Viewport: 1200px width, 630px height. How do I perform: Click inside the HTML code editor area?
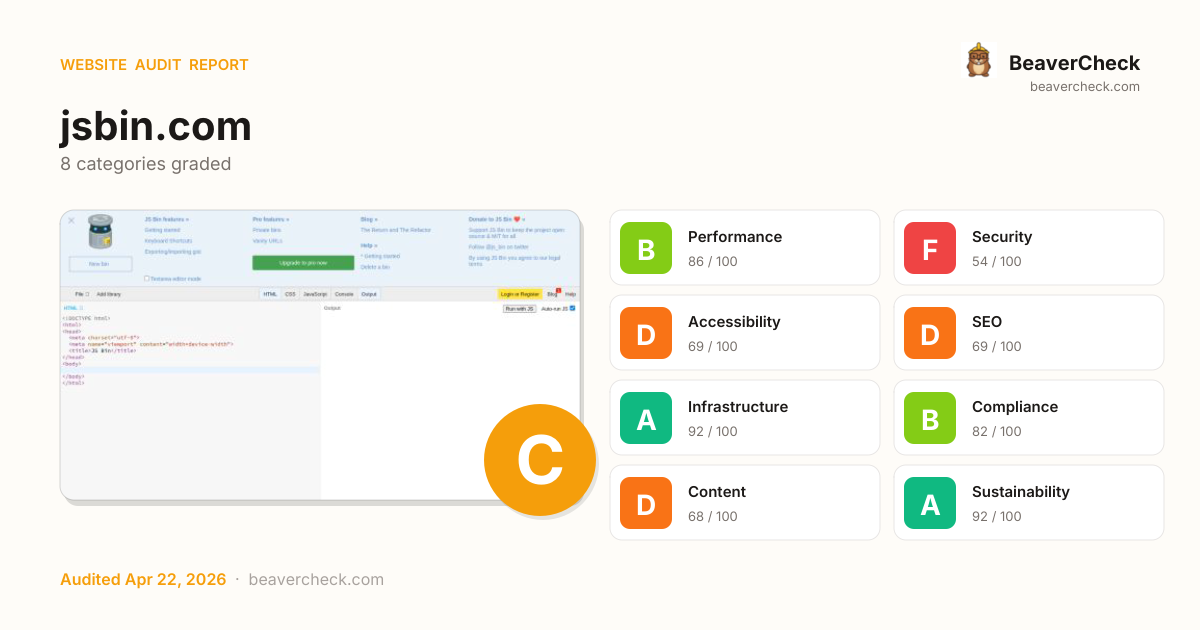point(190,420)
